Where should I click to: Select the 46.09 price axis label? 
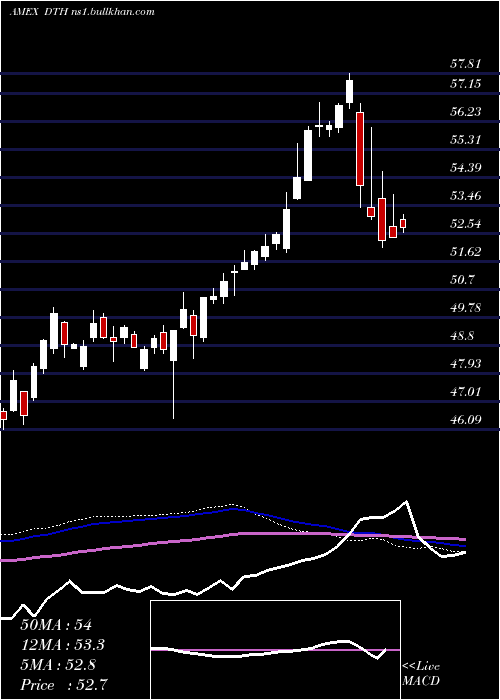click(x=466, y=420)
